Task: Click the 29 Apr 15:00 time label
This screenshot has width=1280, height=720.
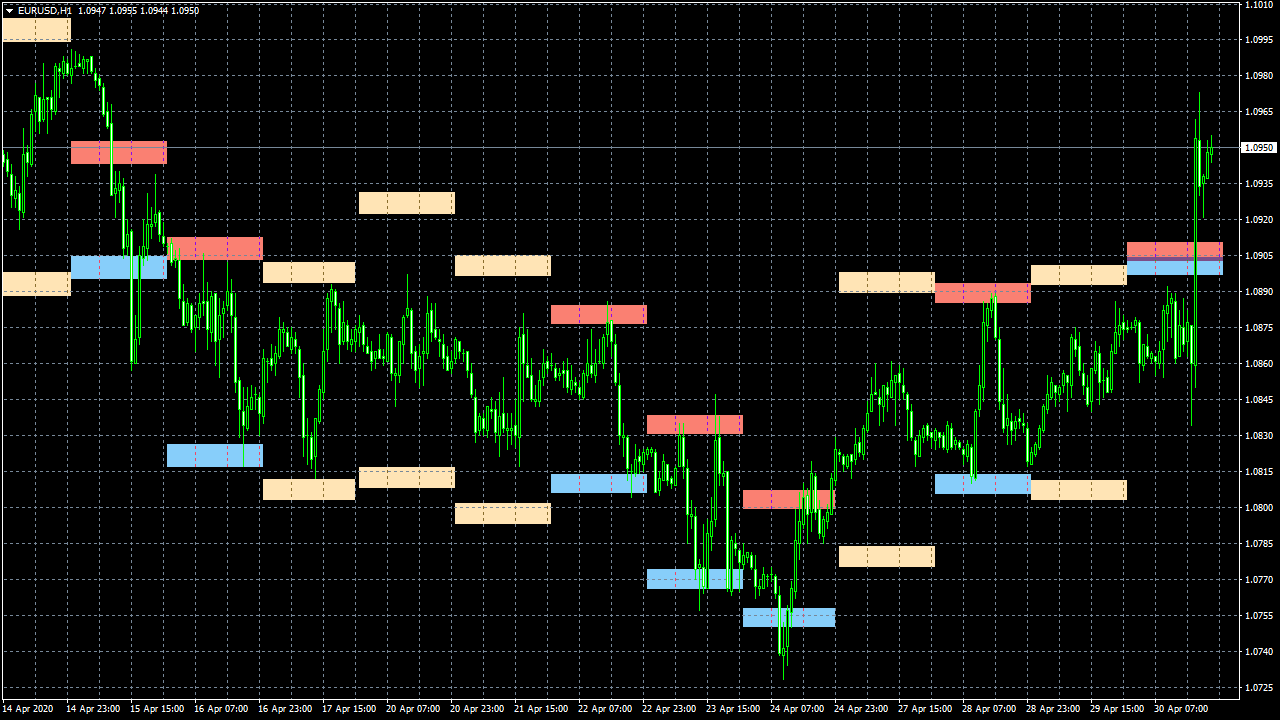Action: click(x=1117, y=709)
